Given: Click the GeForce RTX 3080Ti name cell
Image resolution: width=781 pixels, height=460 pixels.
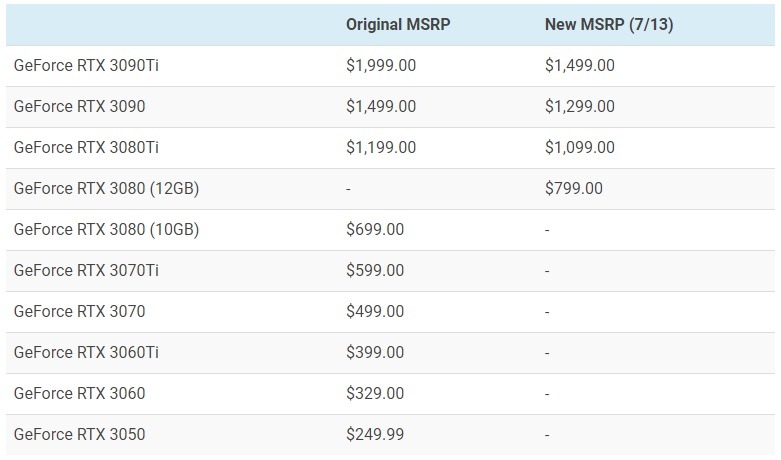Looking at the screenshot, I should 86,147.
